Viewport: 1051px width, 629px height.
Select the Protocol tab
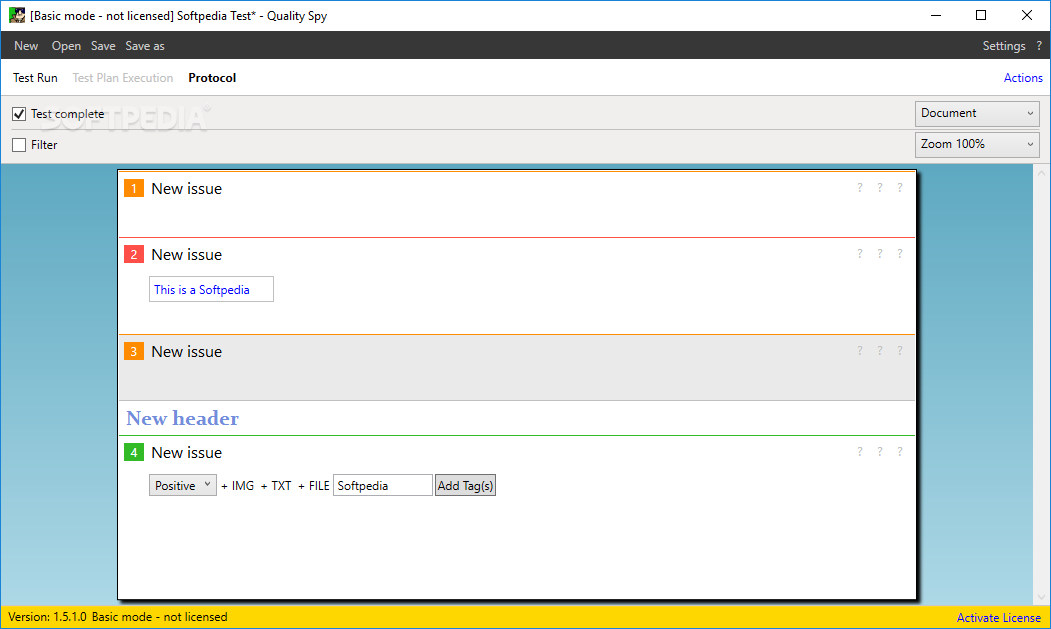[x=212, y=78]
